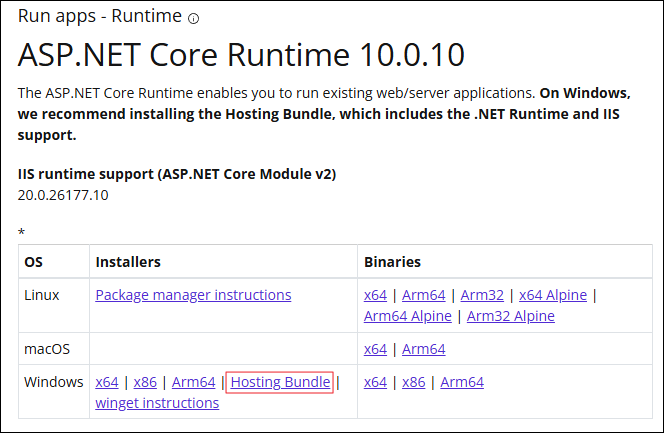Select version number 20.0.26177.10

63,195
